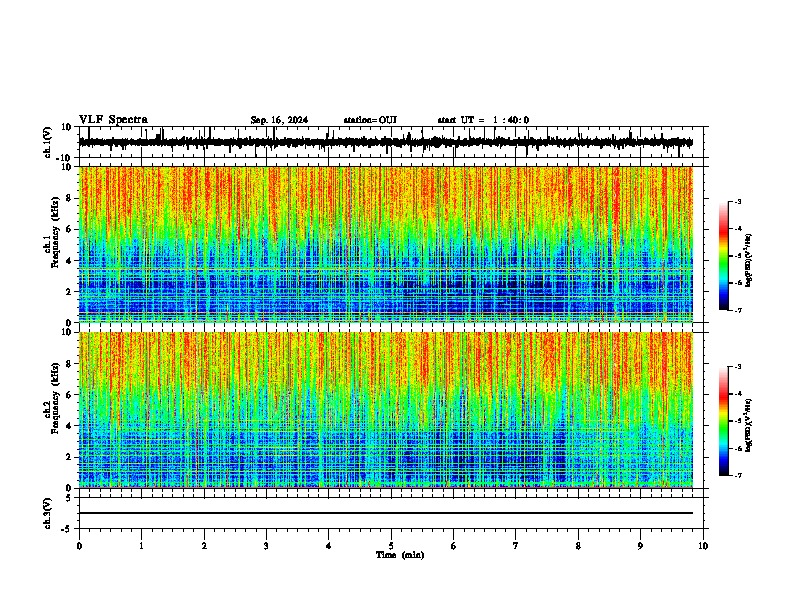Select the ch.1 spectrogram color bar
Viewport: 792px width, 612px height.
[x=724, y=256]
